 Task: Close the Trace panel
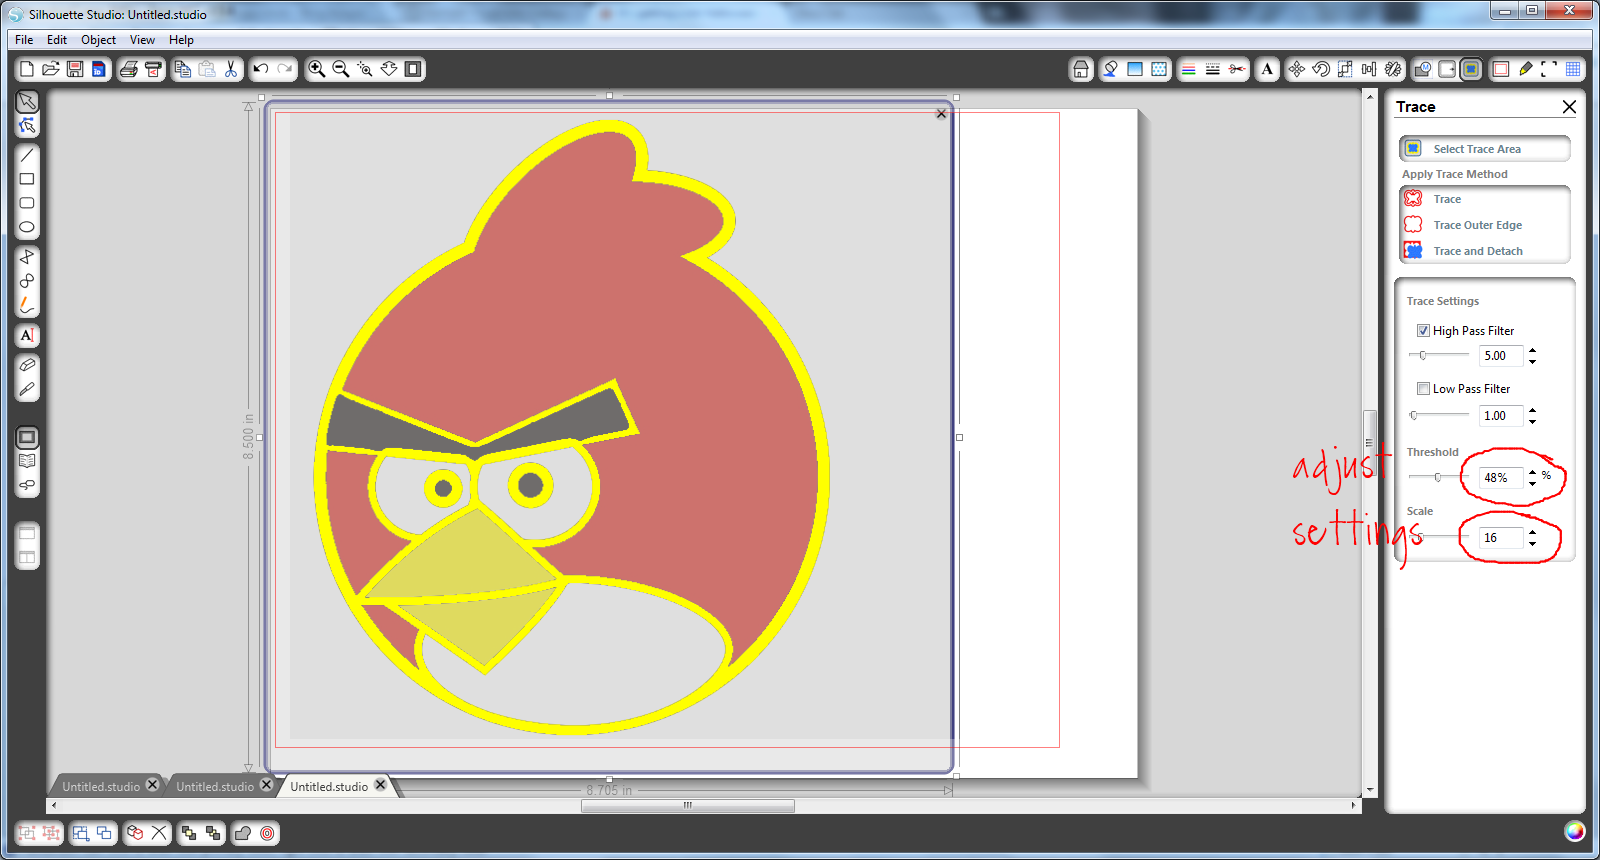click(1569, 107)
